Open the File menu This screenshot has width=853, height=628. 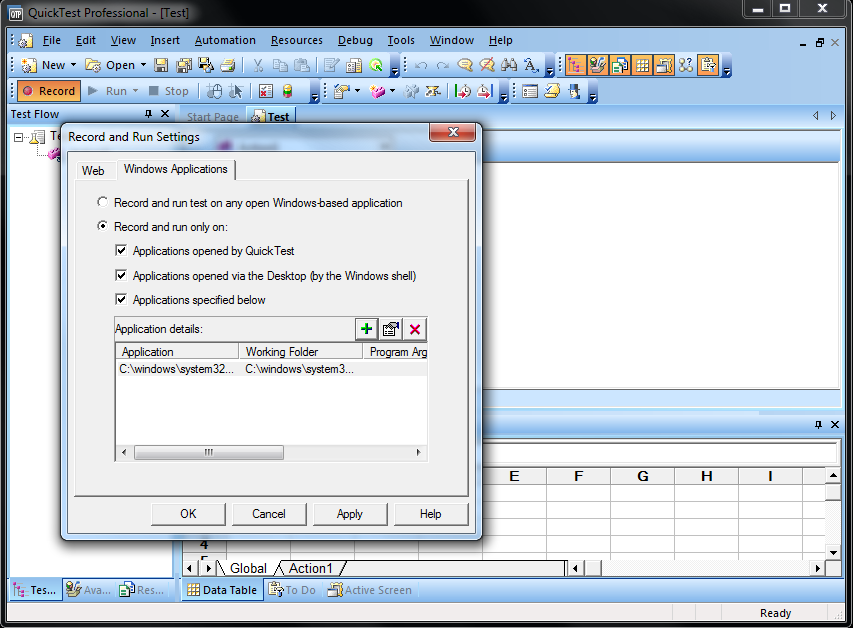click(52, 40)
